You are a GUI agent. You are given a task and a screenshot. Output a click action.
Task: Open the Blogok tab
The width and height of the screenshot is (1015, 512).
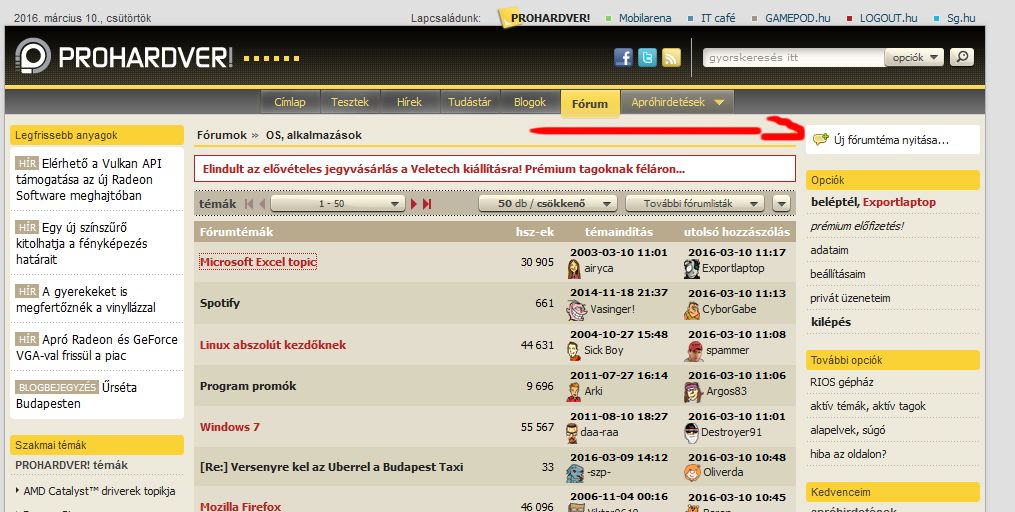coord(530,102)
